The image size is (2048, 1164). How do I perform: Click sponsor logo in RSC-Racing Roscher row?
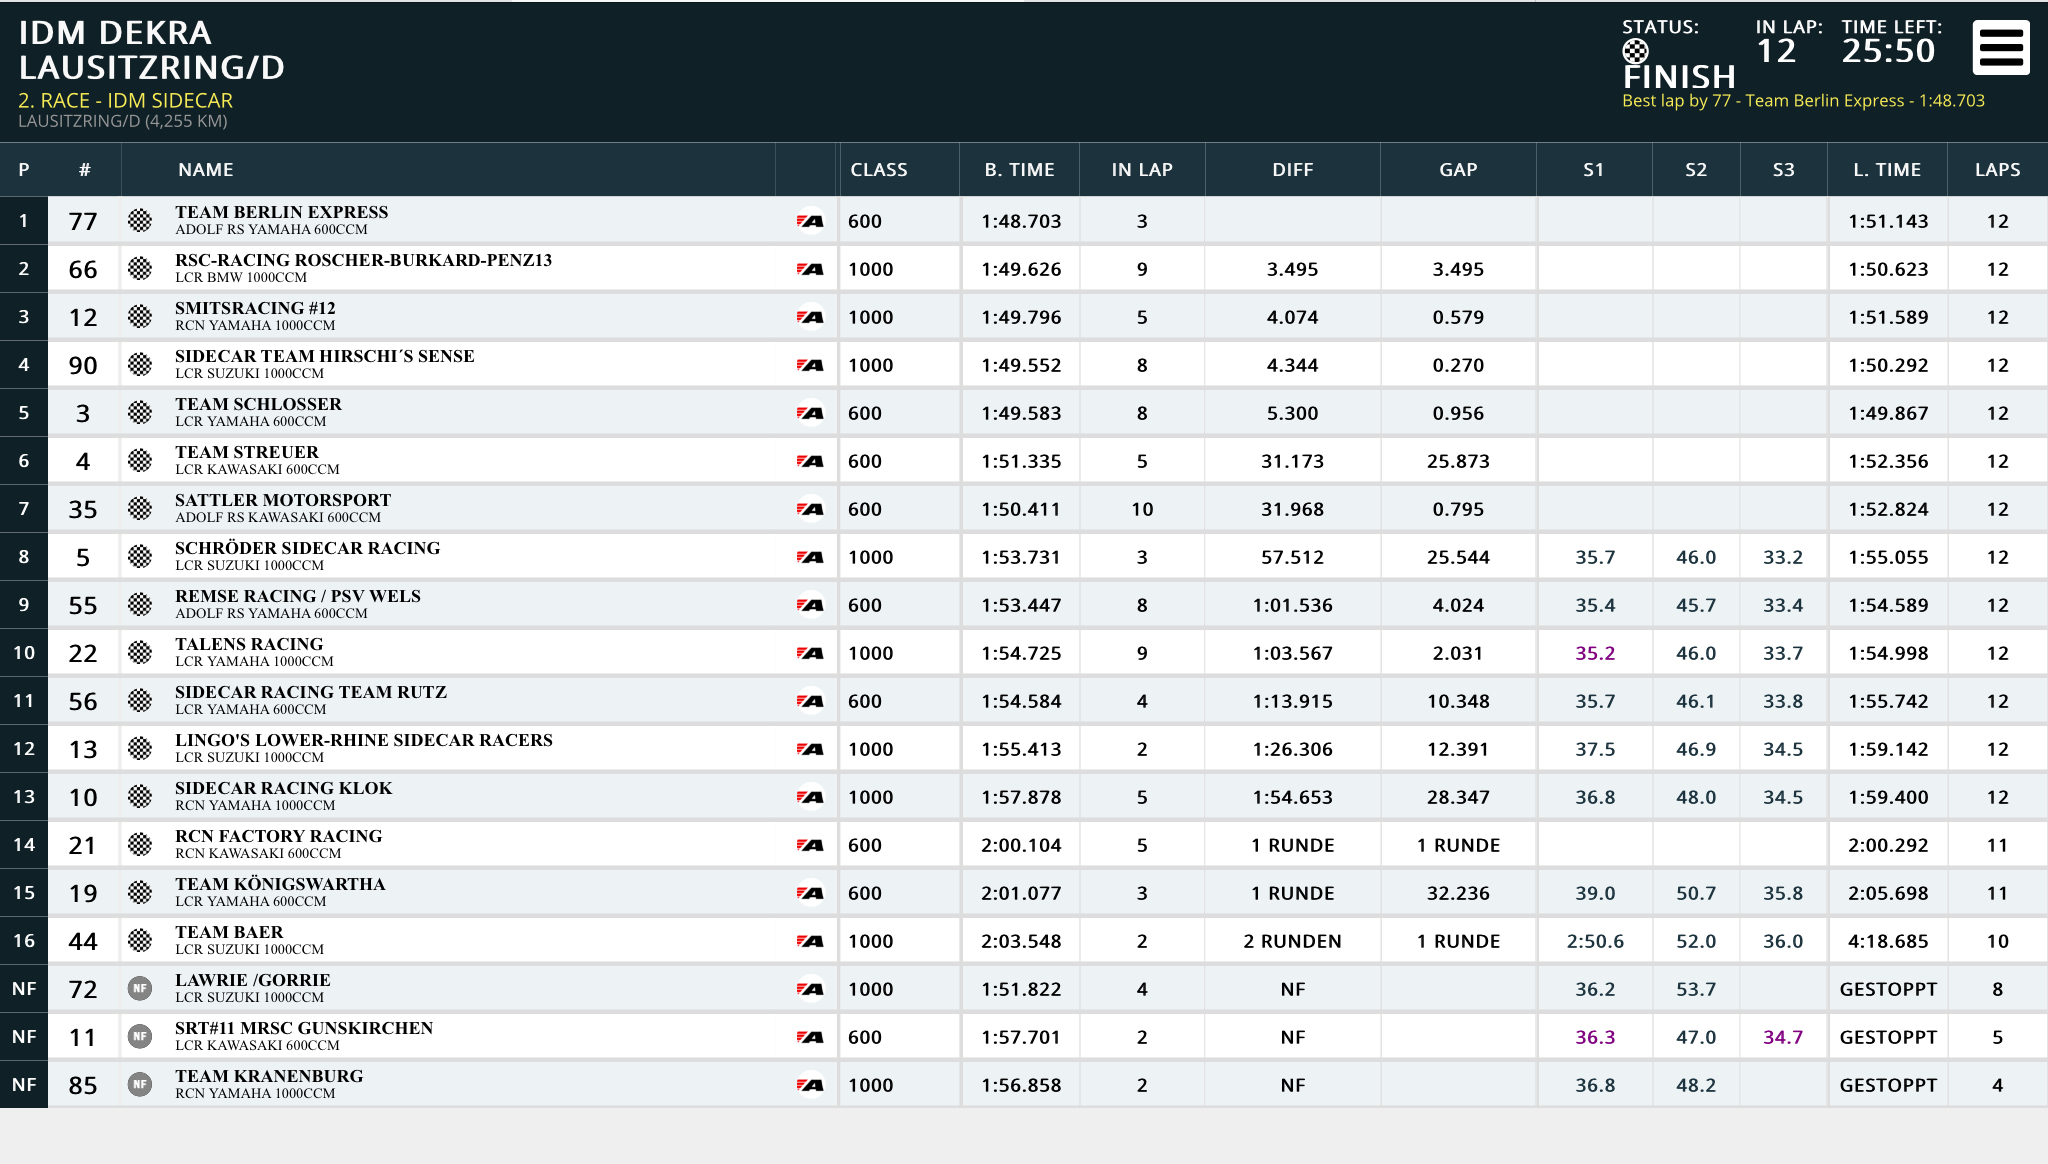[810, 269]
